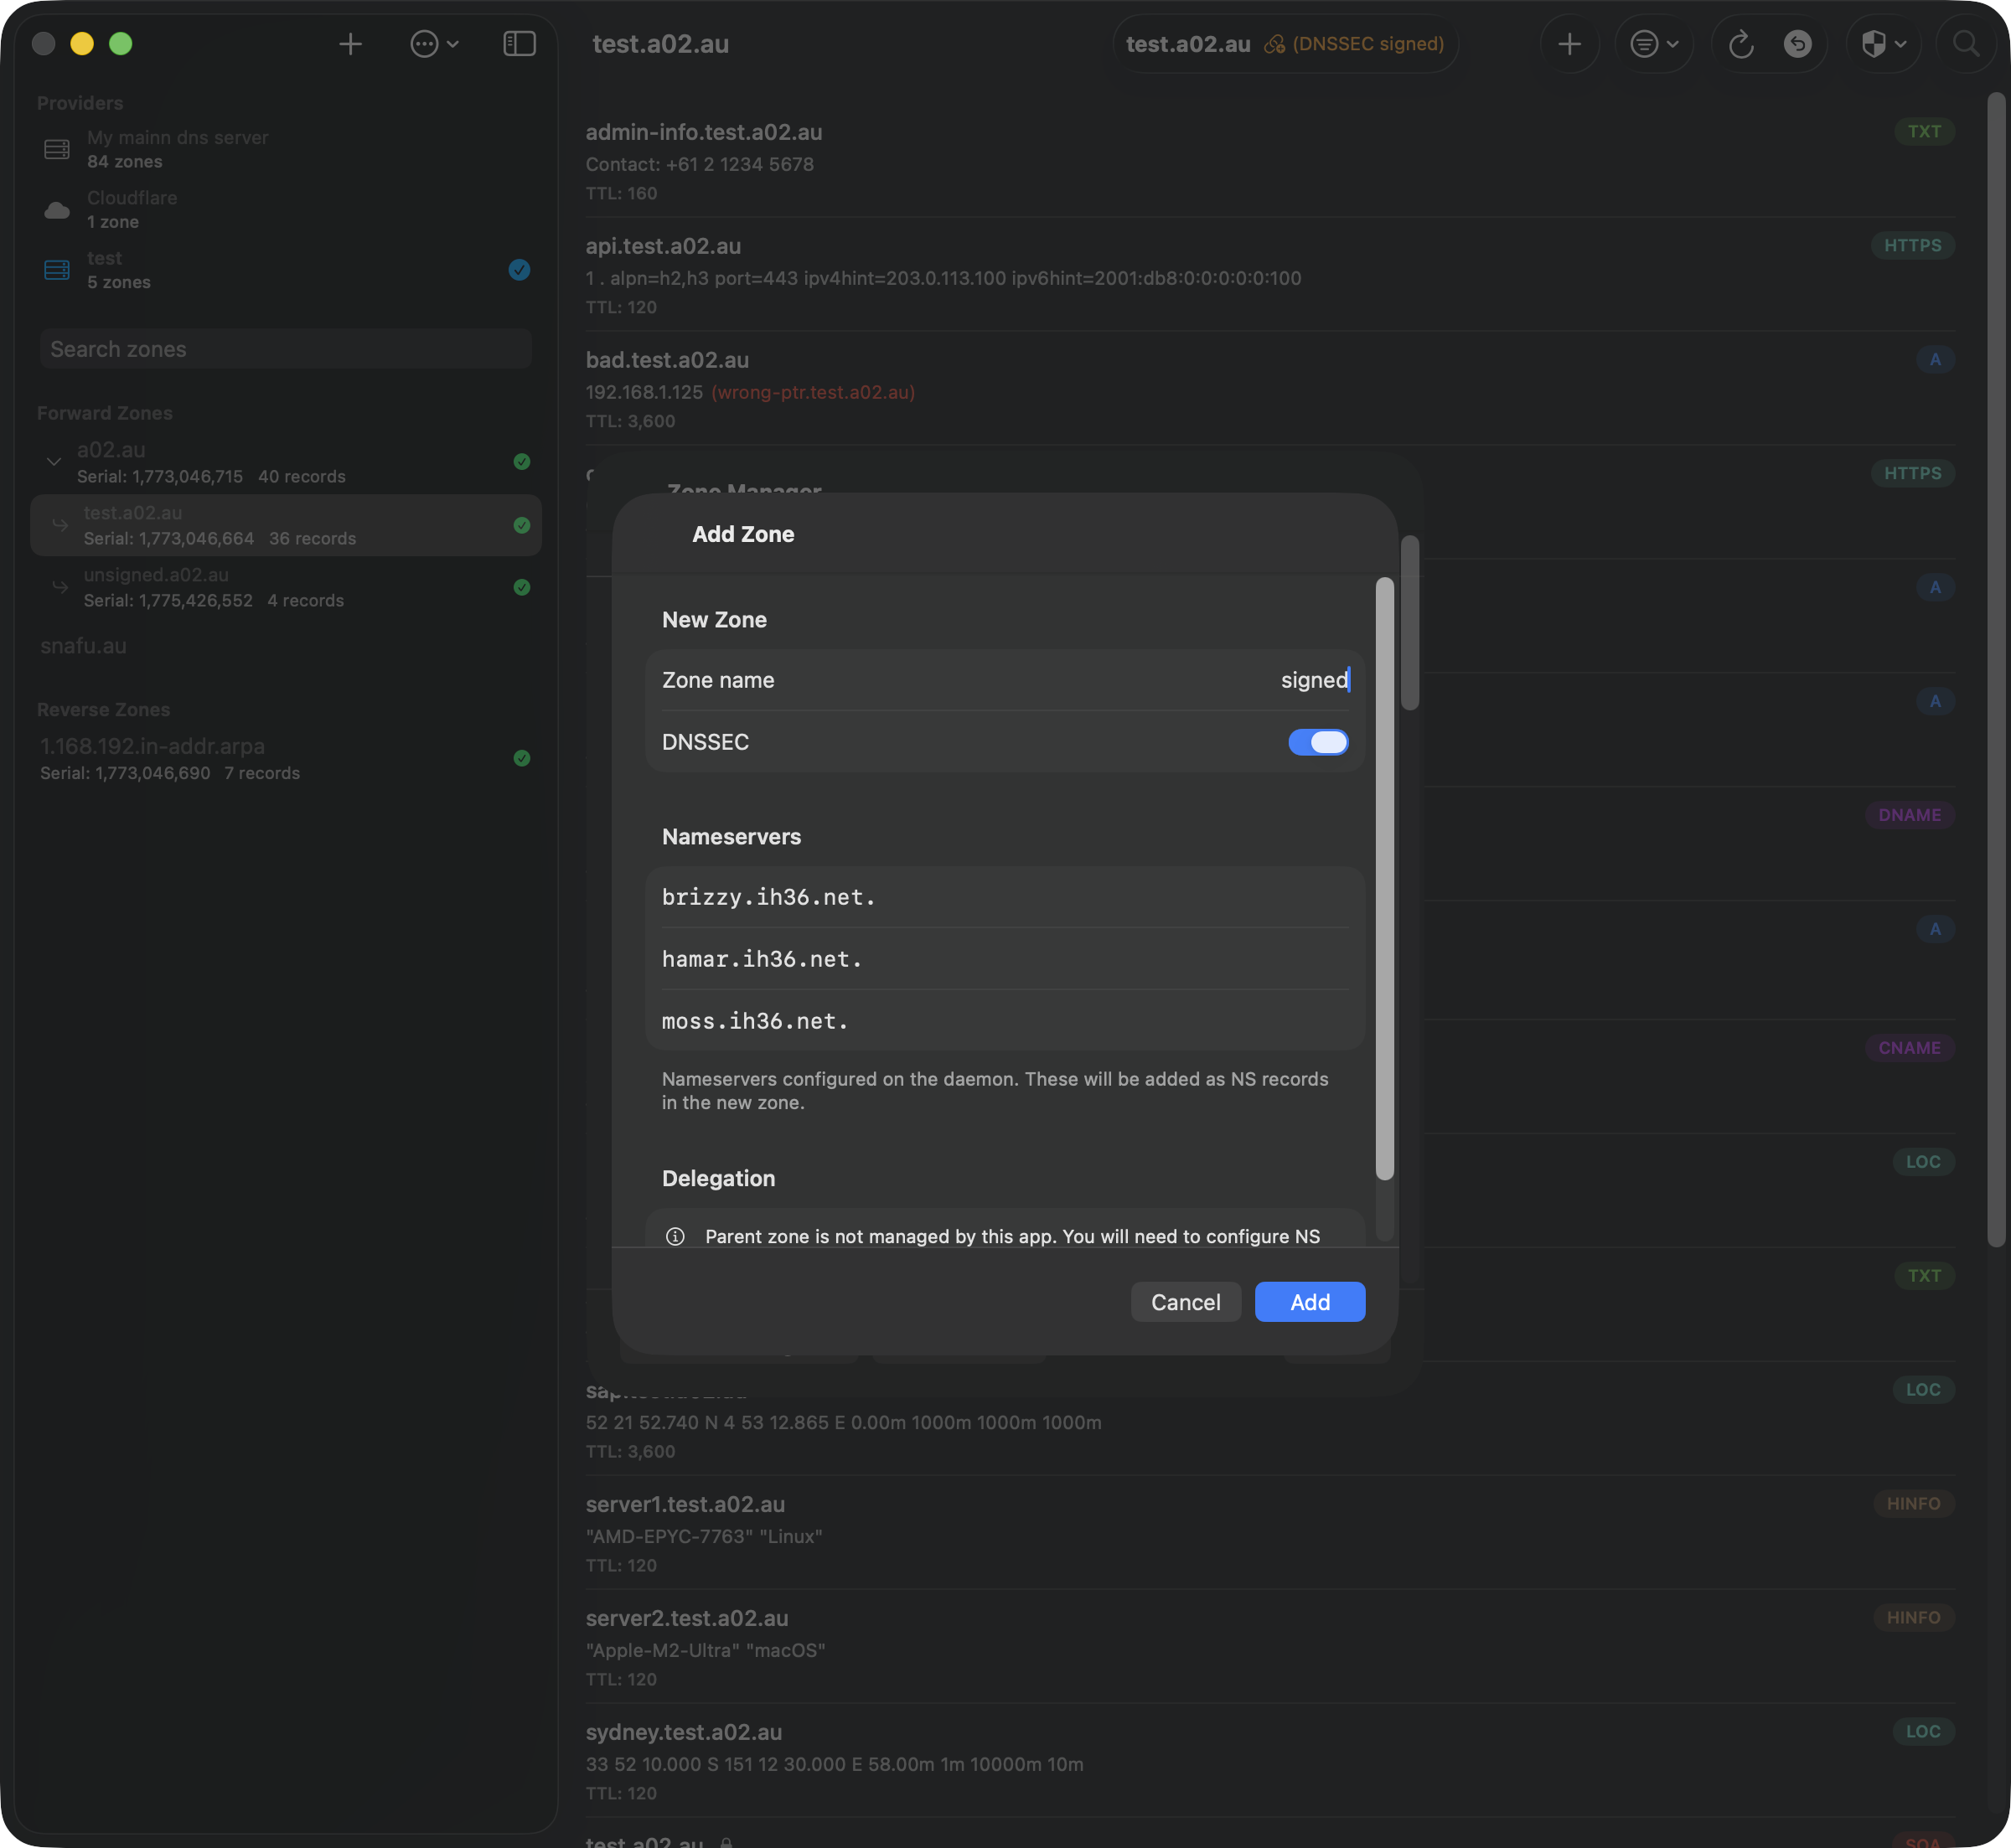Select the moss.ih36.net. nameserver row
This screenshot has width=2011, height=1848.
[x=1005, y=1021]
